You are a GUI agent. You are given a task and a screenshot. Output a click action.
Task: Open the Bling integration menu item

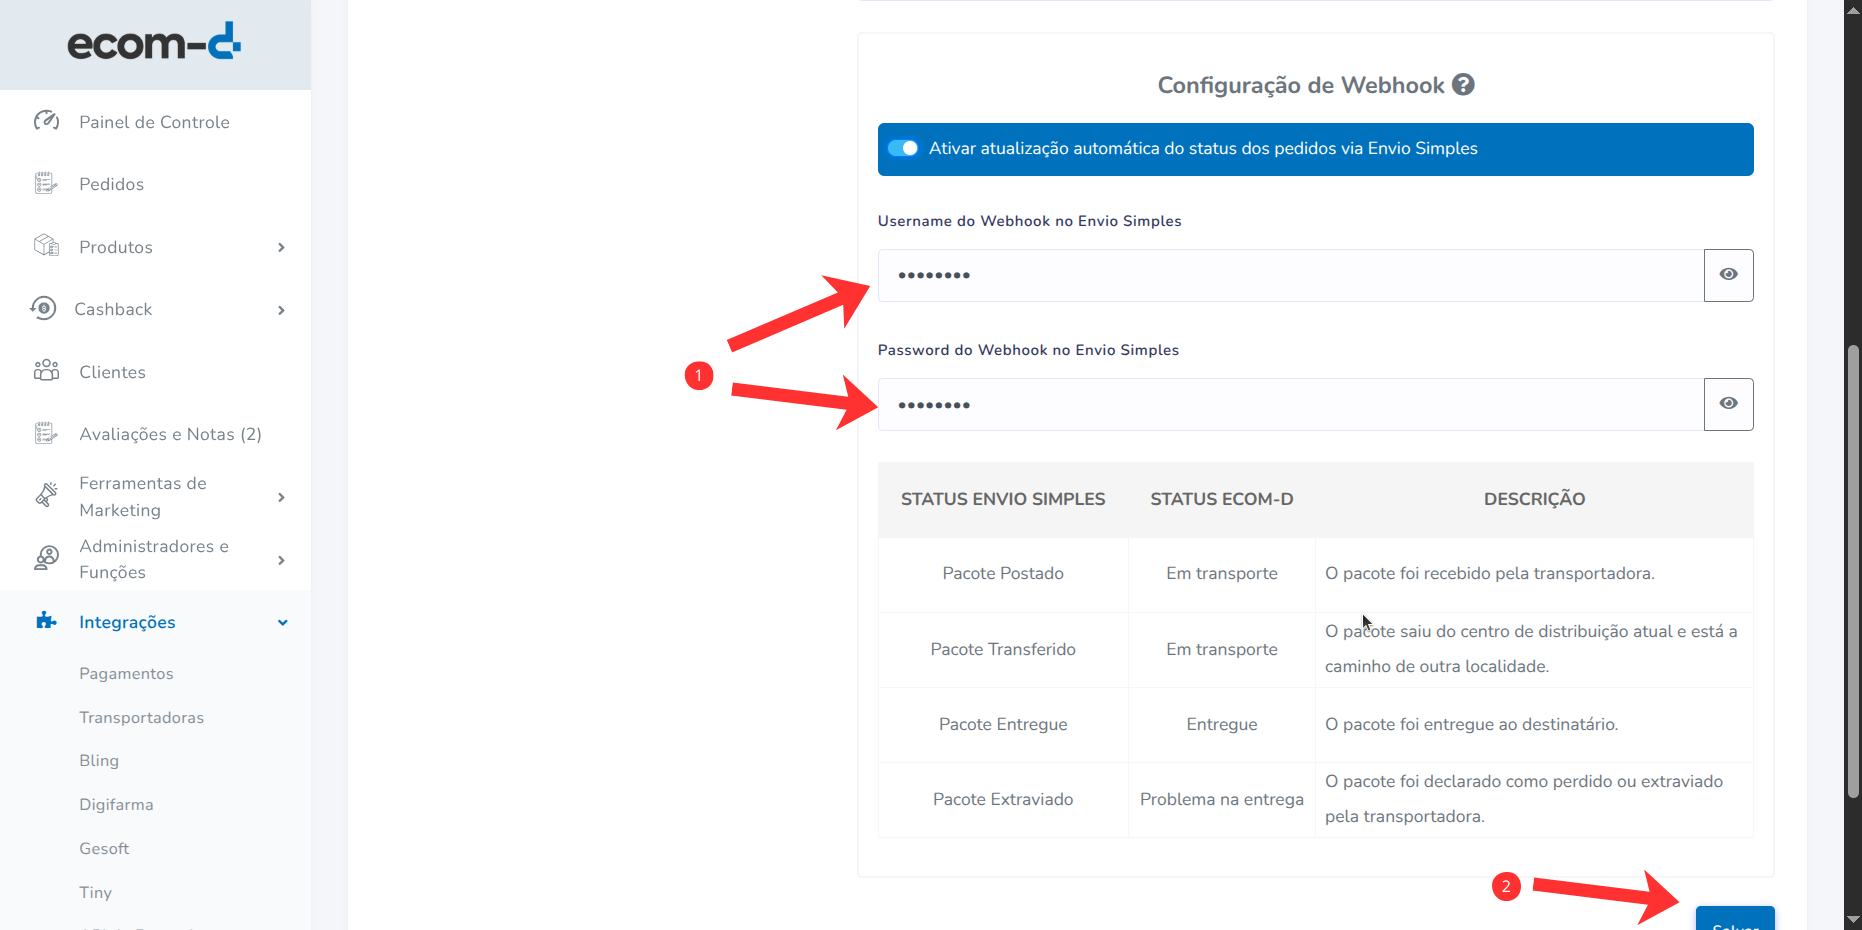tap(99, 760)
